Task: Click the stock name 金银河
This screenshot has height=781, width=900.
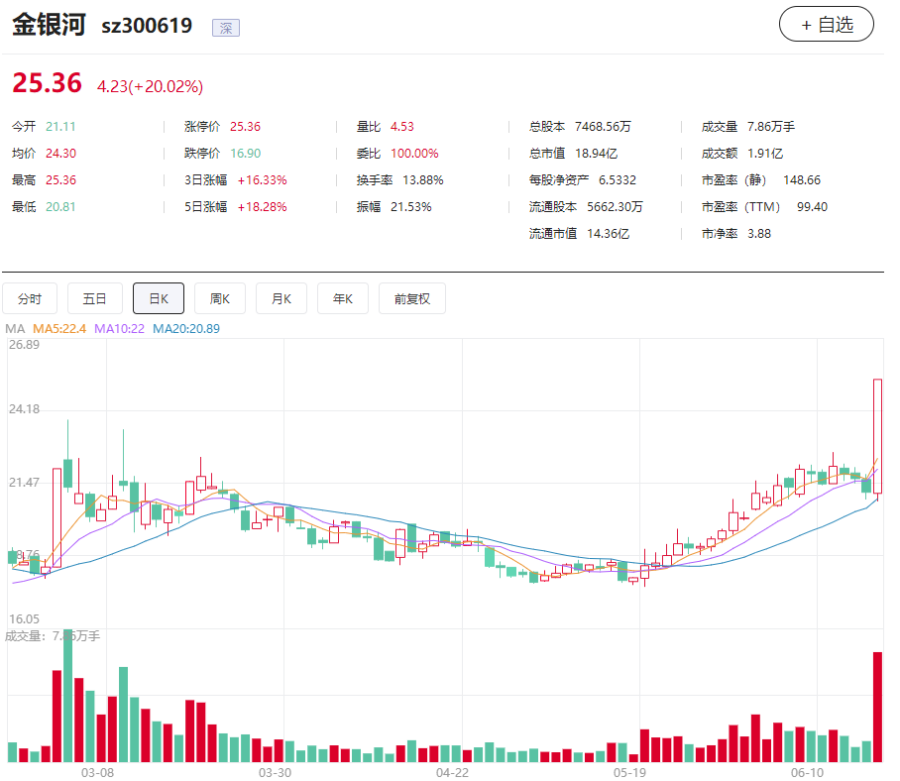Action: click(x=49, y=25)
